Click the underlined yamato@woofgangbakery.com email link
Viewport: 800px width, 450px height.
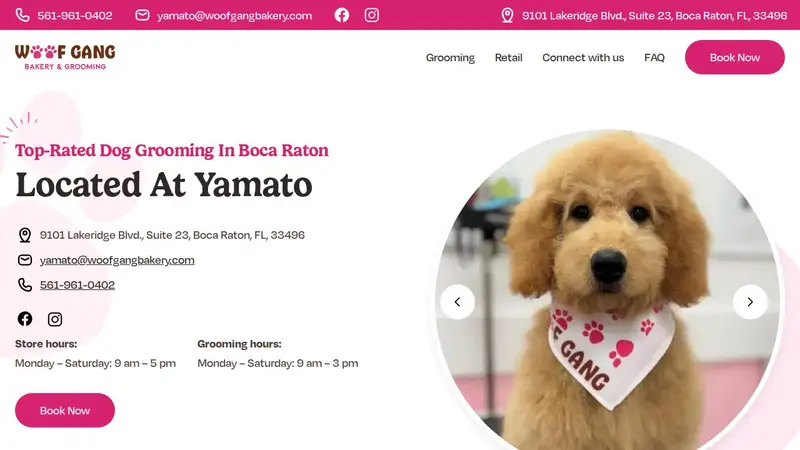(x=117, y=260)
